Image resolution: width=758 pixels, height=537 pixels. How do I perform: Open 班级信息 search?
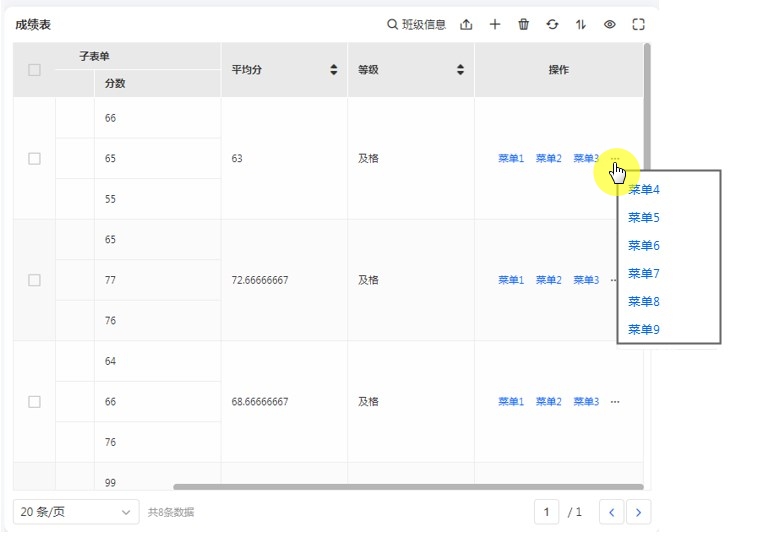point(416,25)
